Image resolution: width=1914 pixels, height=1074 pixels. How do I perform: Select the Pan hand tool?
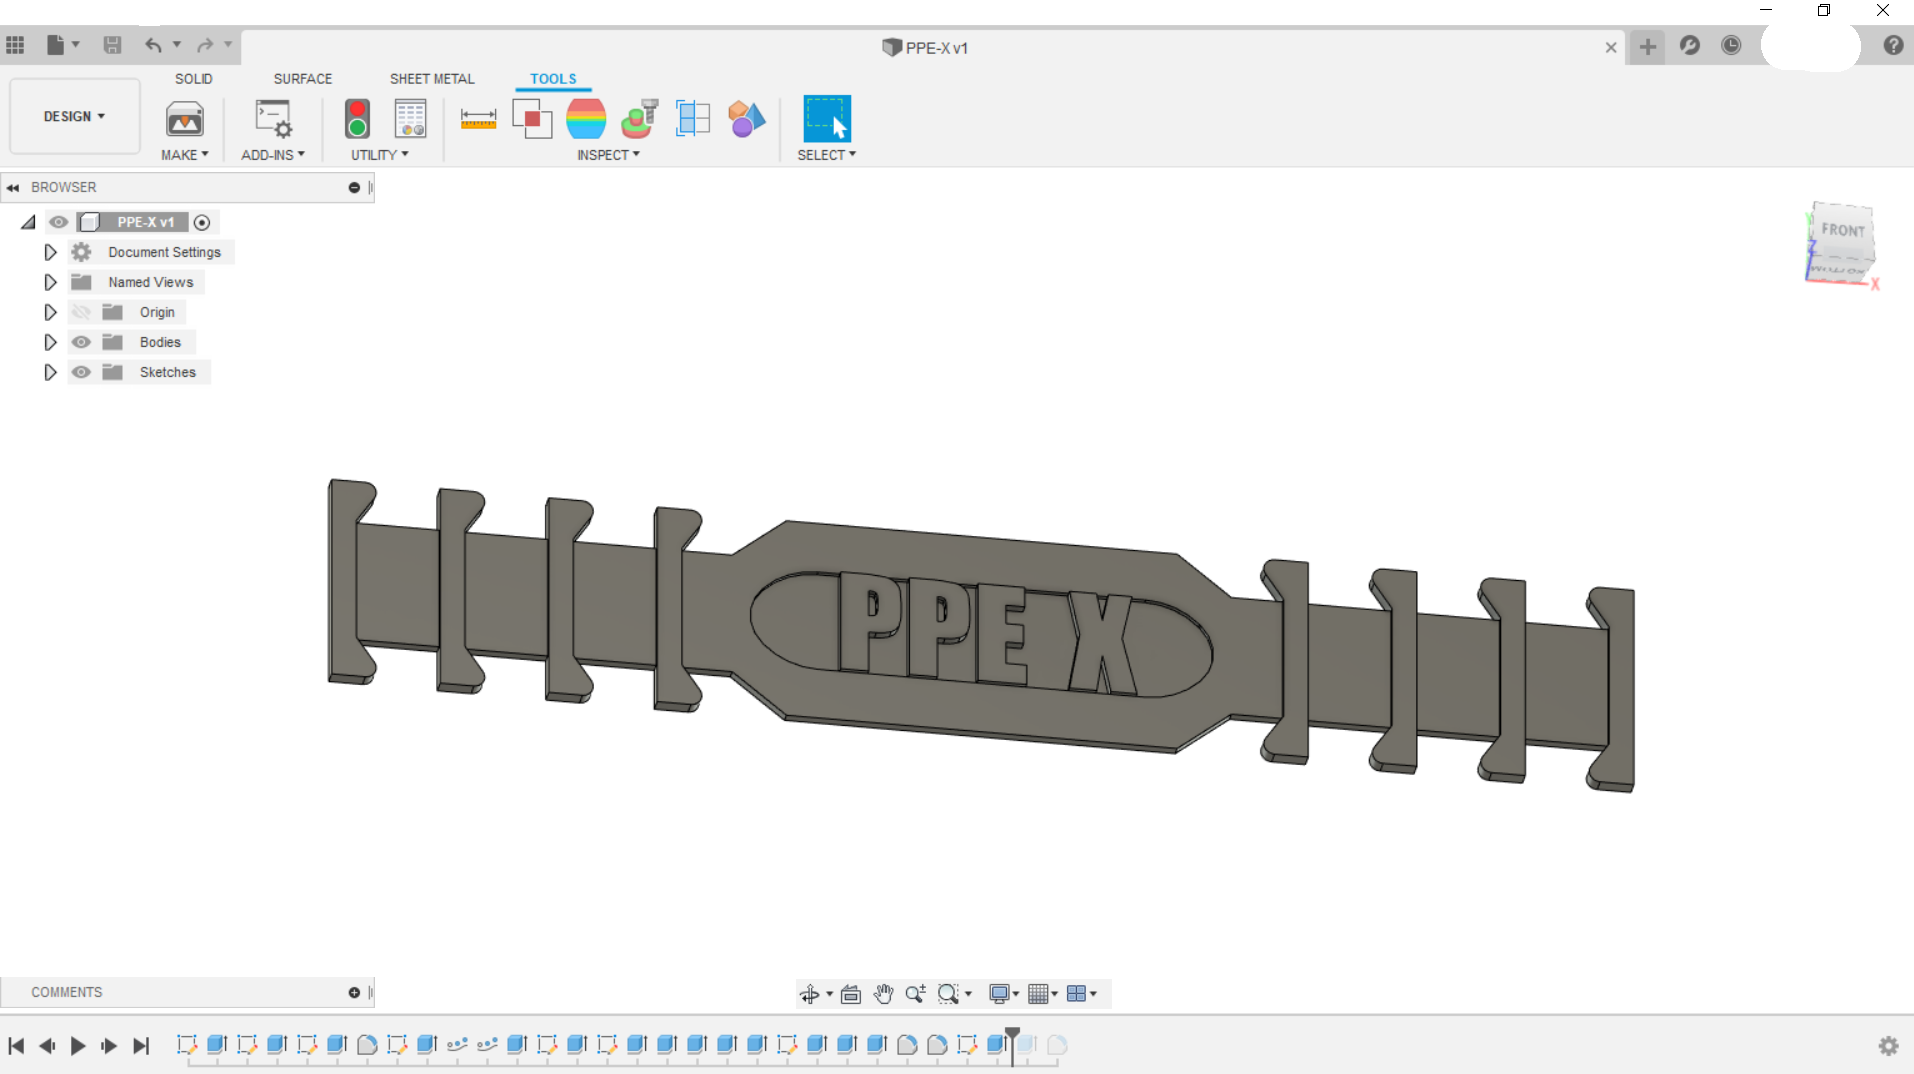(x=883, y=994)
